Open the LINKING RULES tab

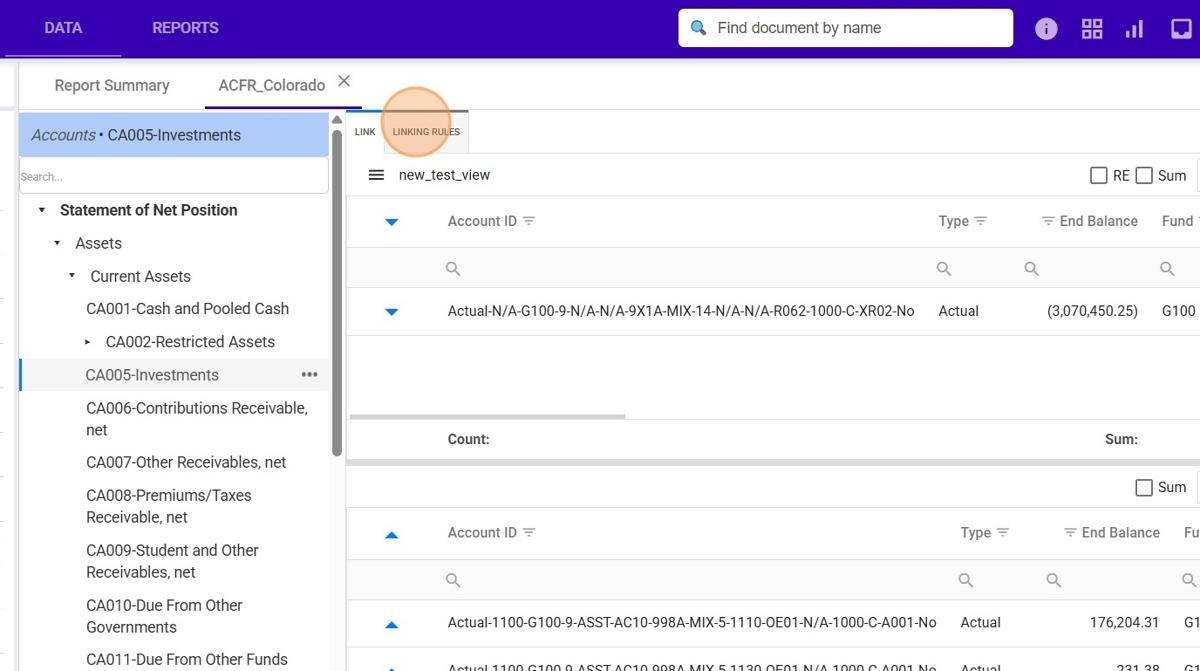tap(426, 132)
